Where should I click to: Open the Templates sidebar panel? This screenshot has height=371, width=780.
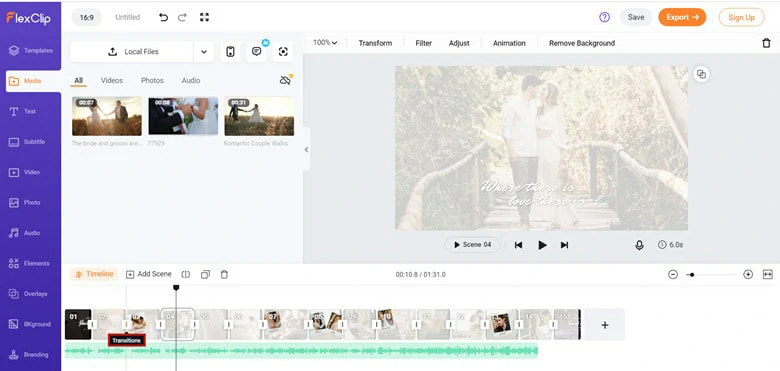point(30,51)
